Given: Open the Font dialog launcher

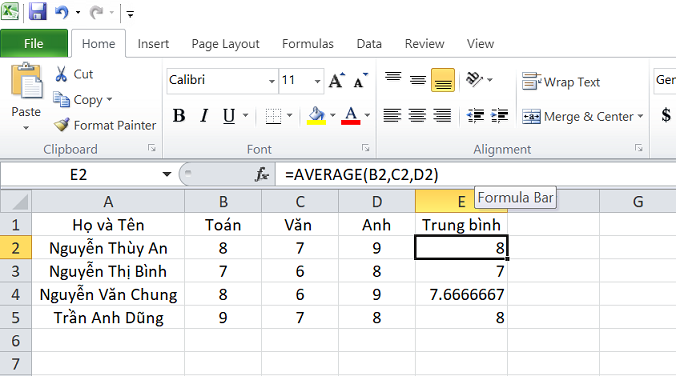Looking at the screenshot, I should [x=366, y=148].
